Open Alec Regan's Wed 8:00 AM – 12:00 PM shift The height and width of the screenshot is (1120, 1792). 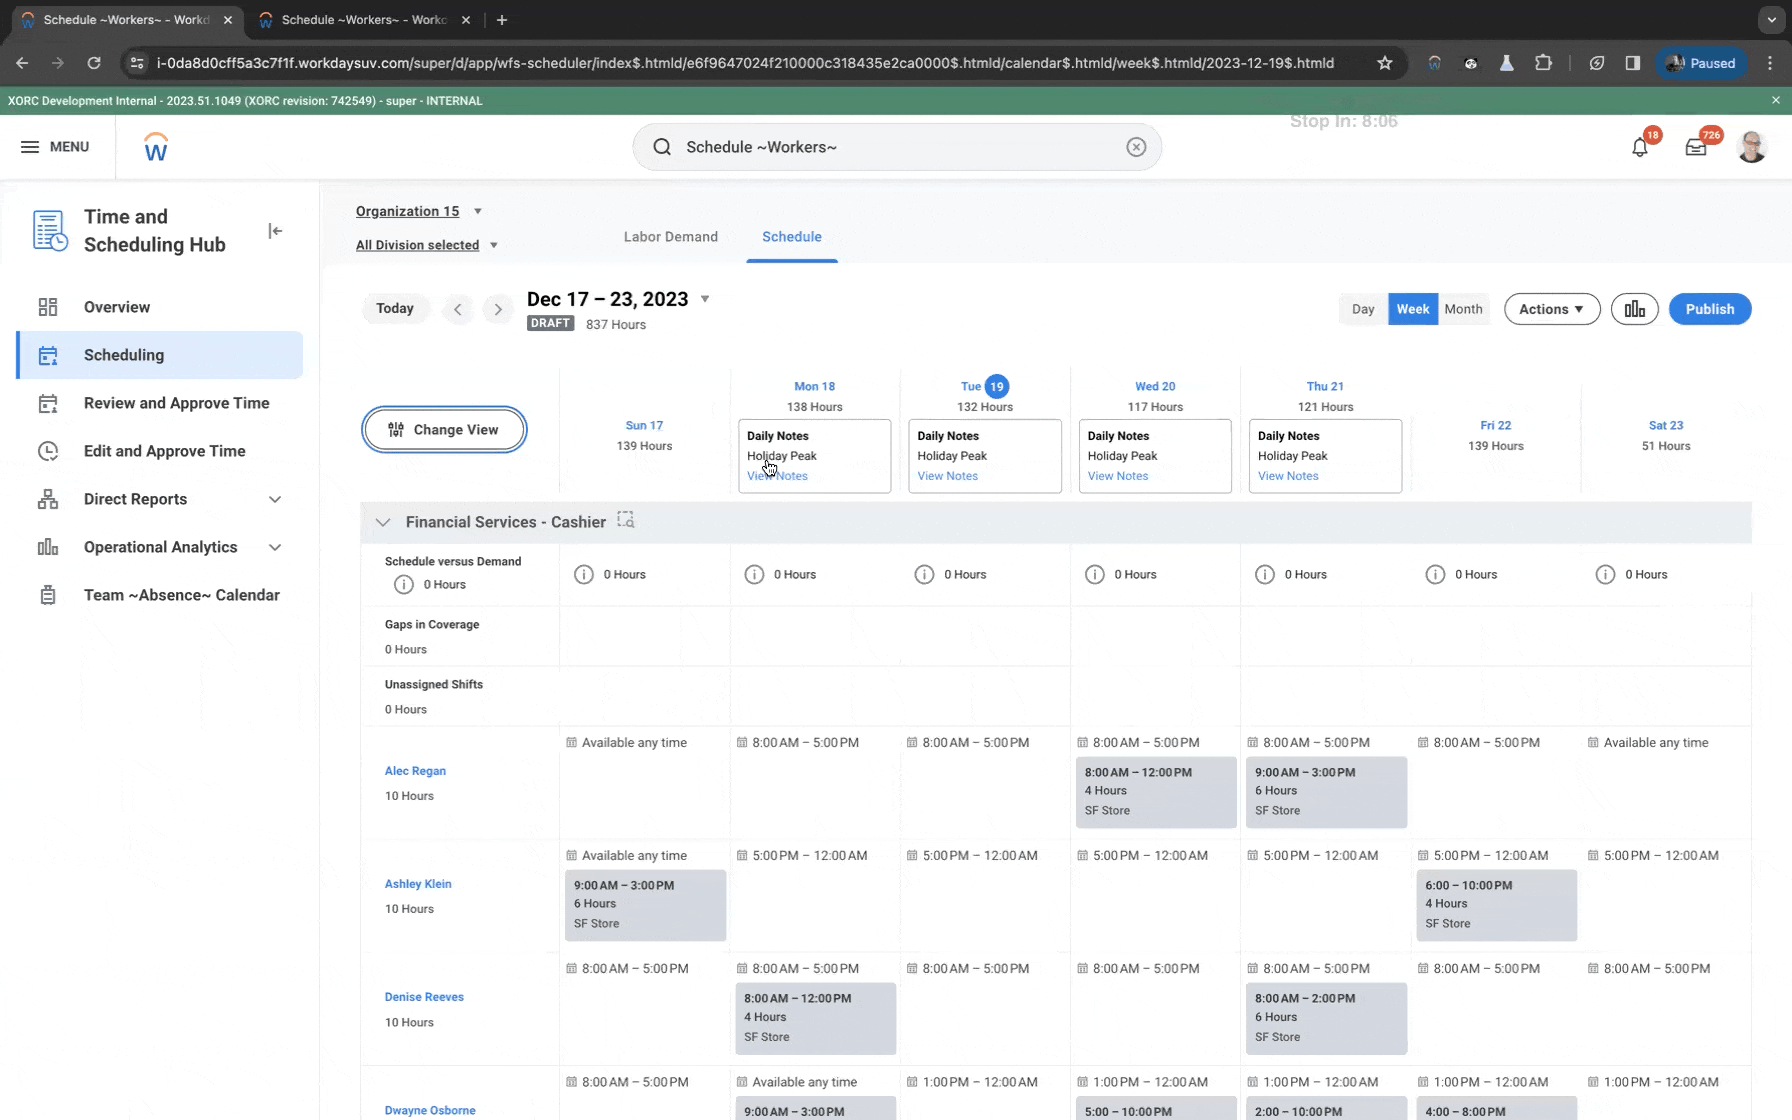[1156, 792]
